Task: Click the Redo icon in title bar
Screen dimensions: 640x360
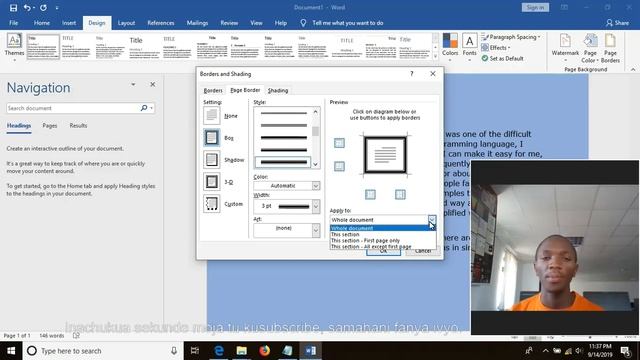Action: pos(43,8)
